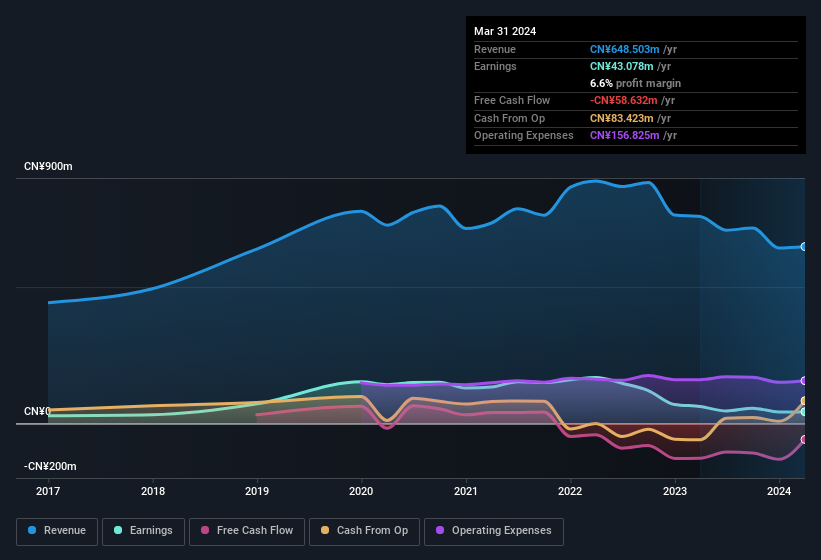Click the 2022 x-axis label
This screenshot has width=821, height=560.
tap(570, 491)
